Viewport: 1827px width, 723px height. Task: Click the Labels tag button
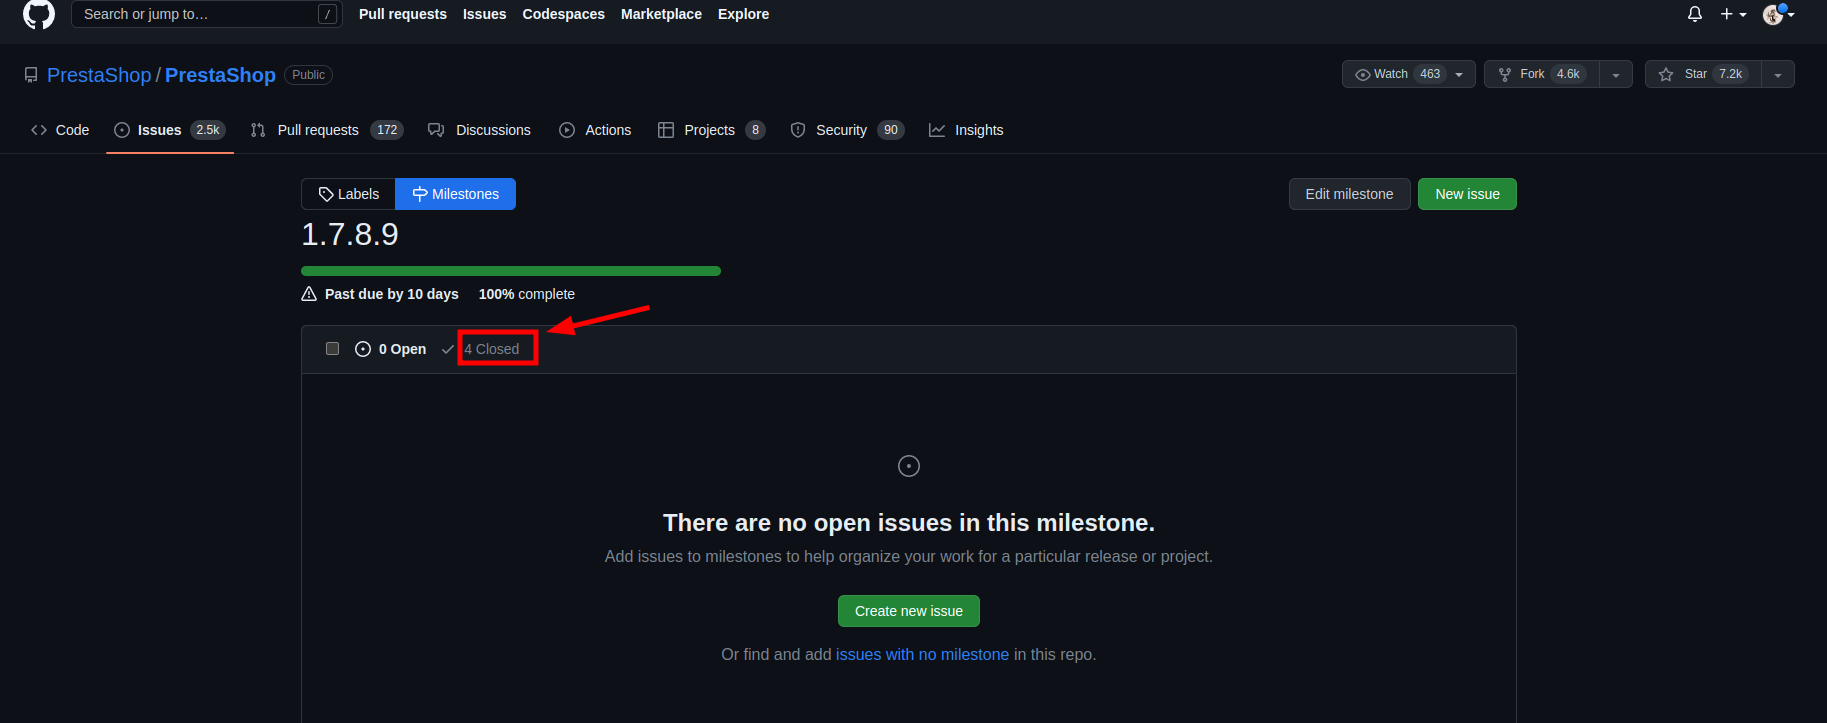pyautogui.click(x=348, y=194)
